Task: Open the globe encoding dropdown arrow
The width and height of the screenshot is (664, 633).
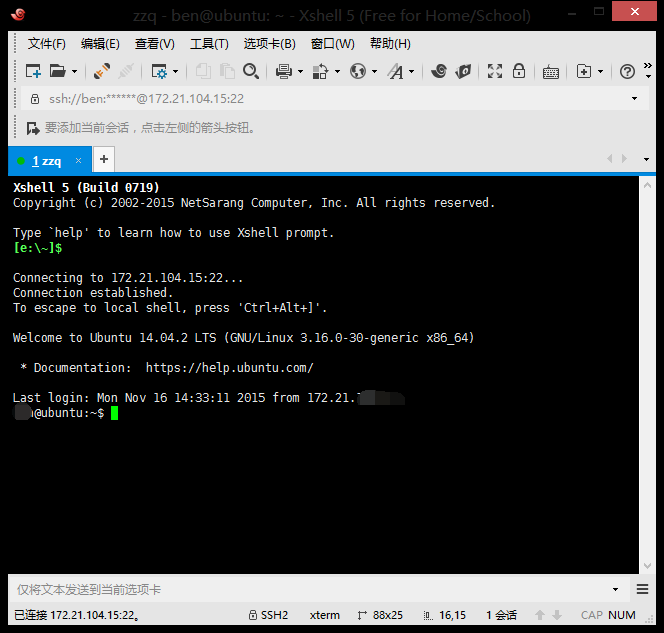Action: pos(374,72)
